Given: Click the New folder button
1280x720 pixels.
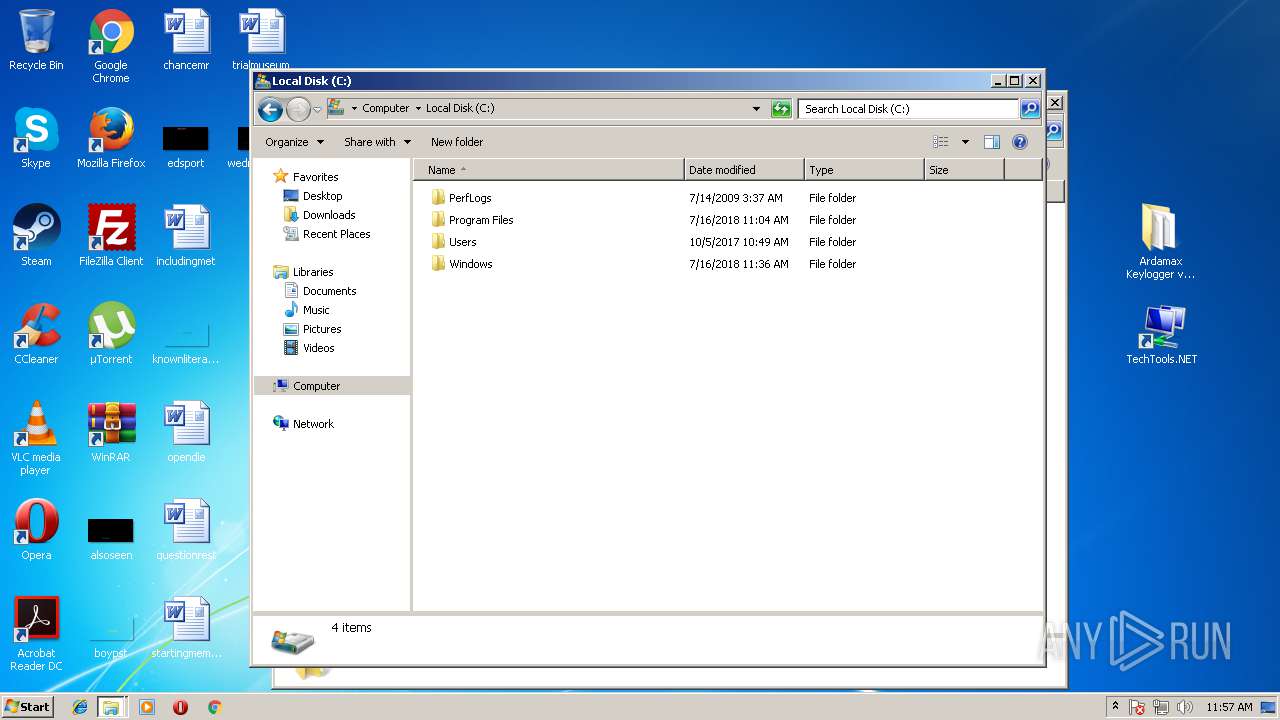Looking at the screenshot, I should tap(457, 142).
